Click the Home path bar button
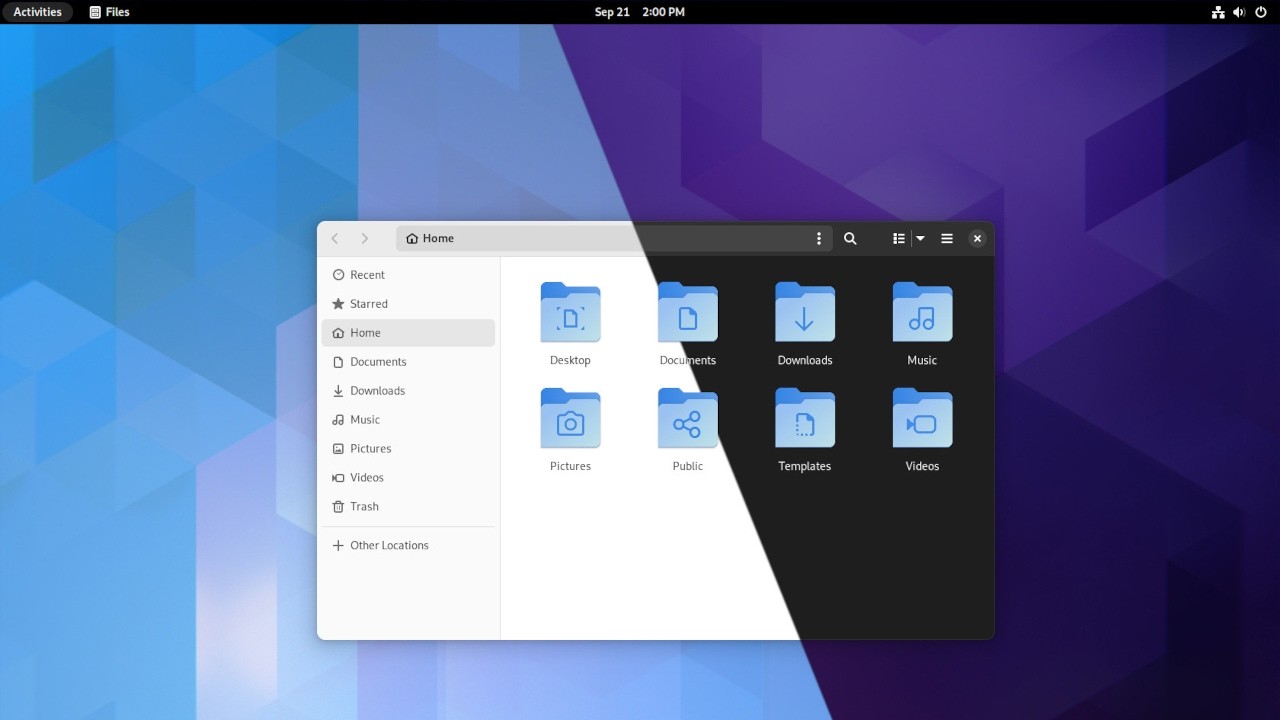Image resolution: width=1280 pixels, height=720 pixels. tap(430, 238)
